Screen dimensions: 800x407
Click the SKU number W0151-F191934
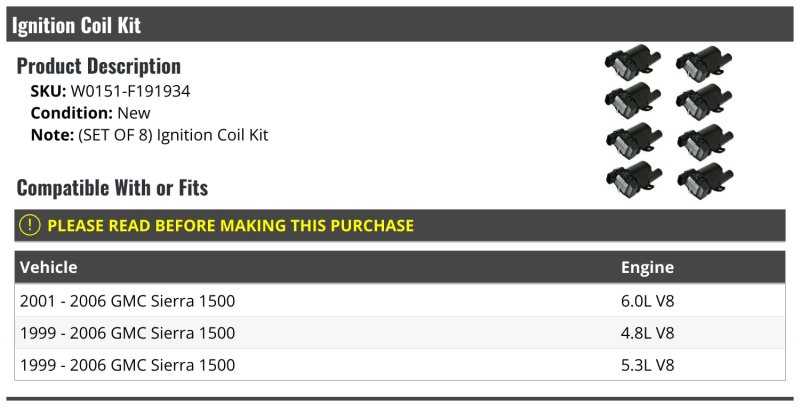pyautogui.click(x=130, y=91)
